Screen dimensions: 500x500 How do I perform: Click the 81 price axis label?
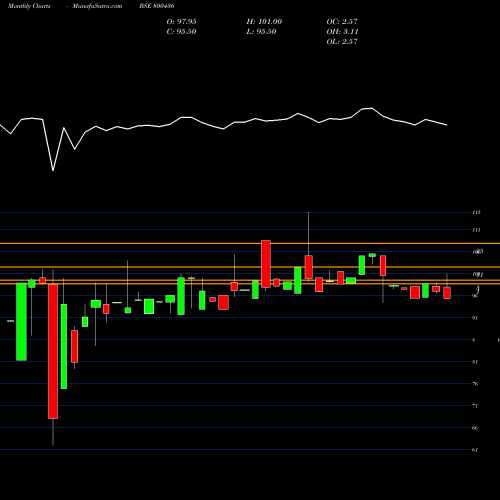pyautogui.click(x=475, y=362)
